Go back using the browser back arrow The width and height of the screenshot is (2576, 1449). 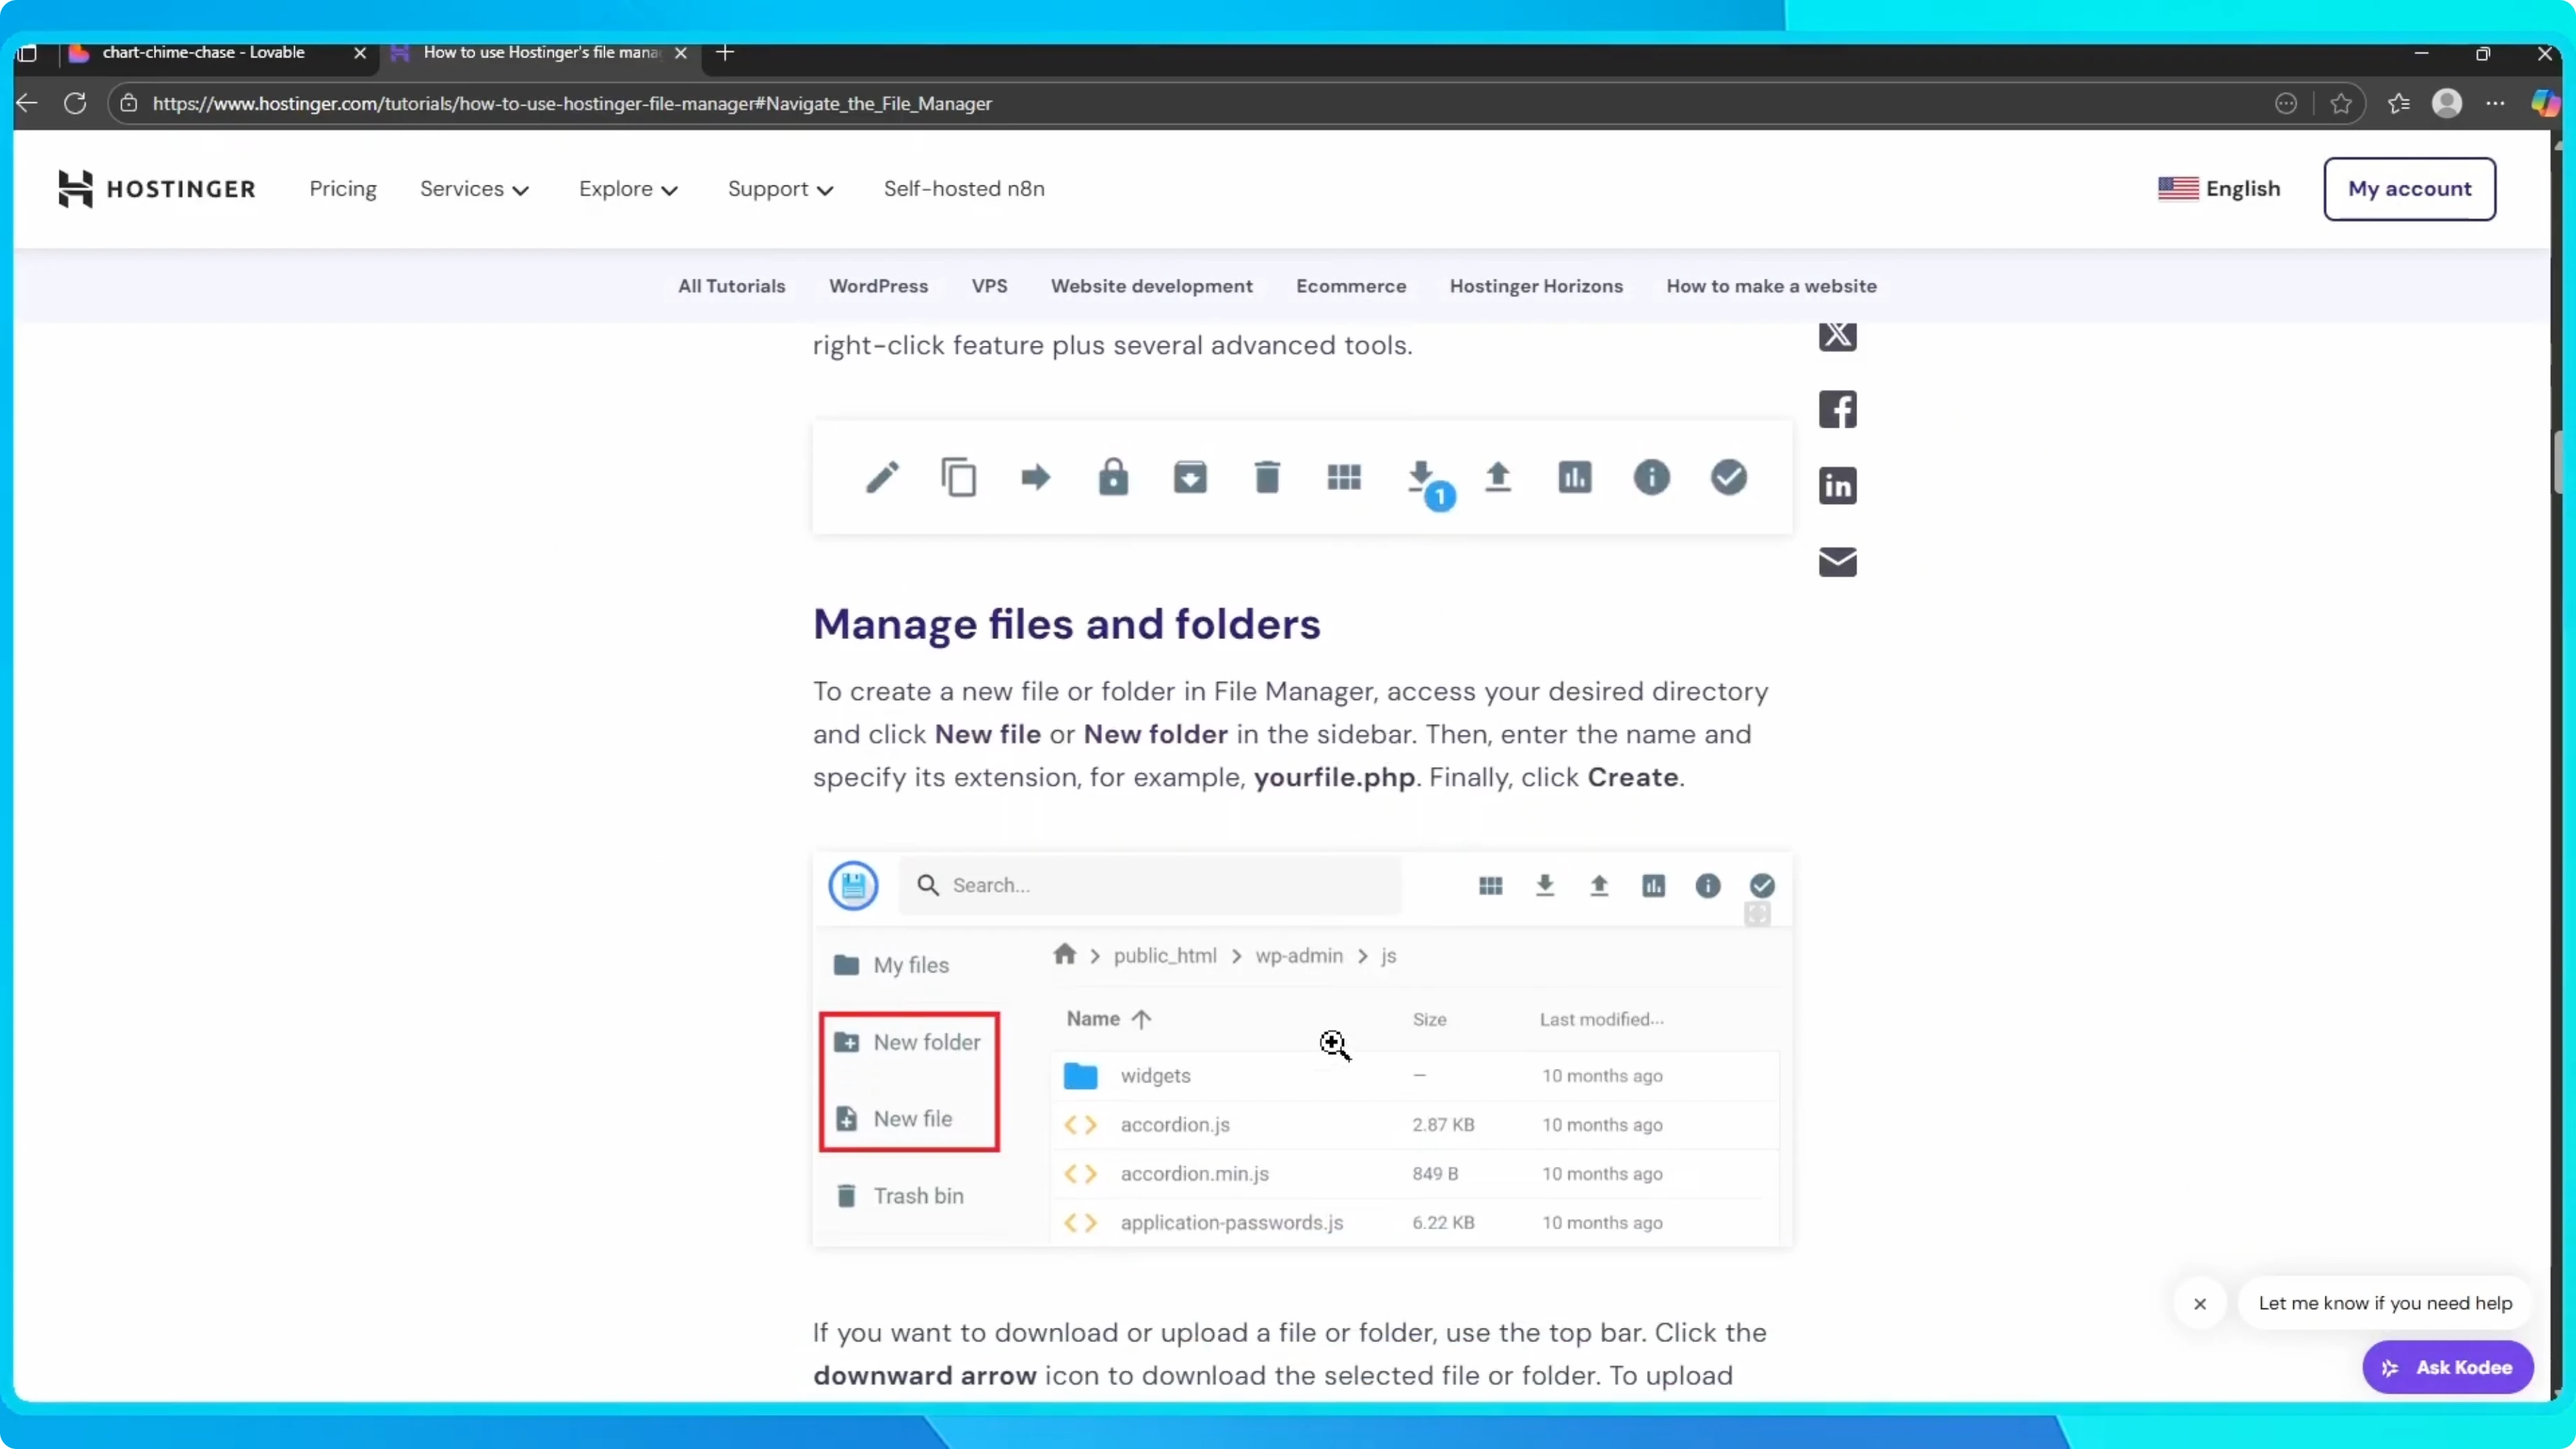pyautogui.click(x=27, y=103)
